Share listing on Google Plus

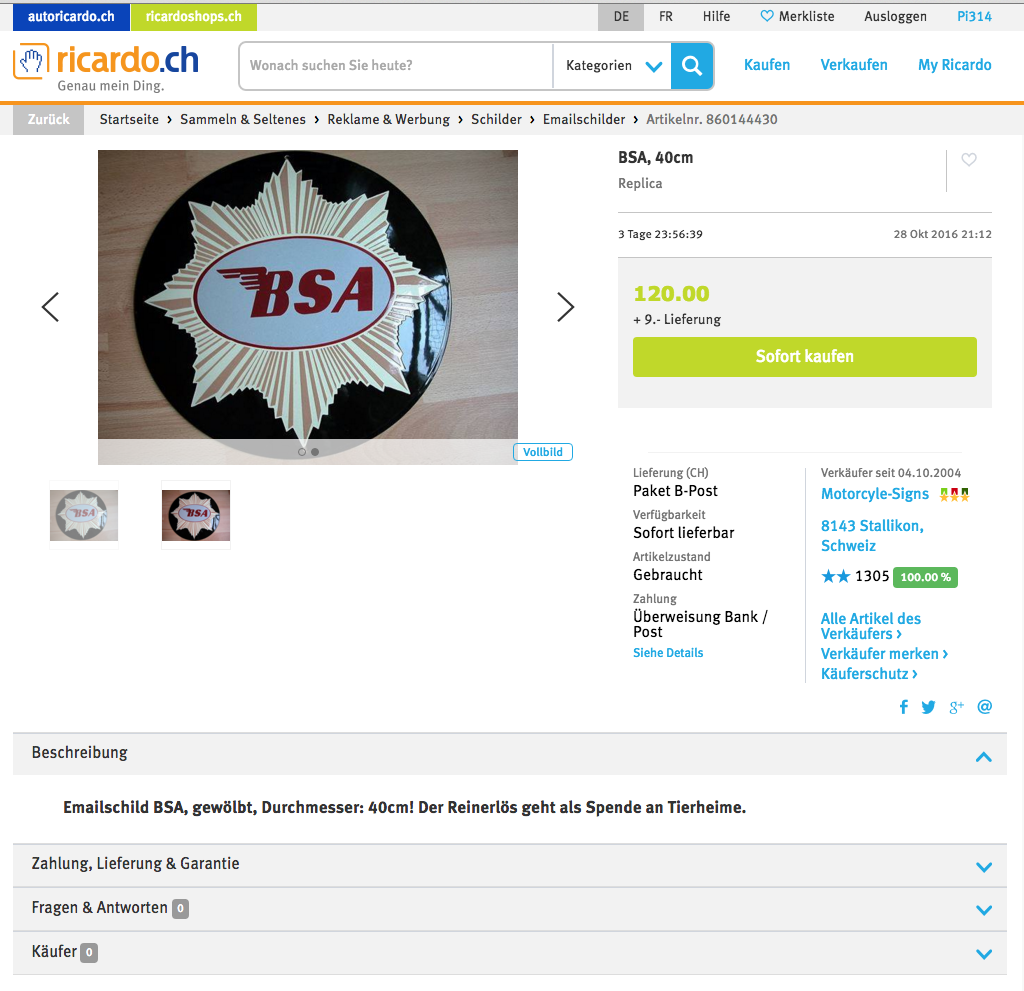(956, 707)
